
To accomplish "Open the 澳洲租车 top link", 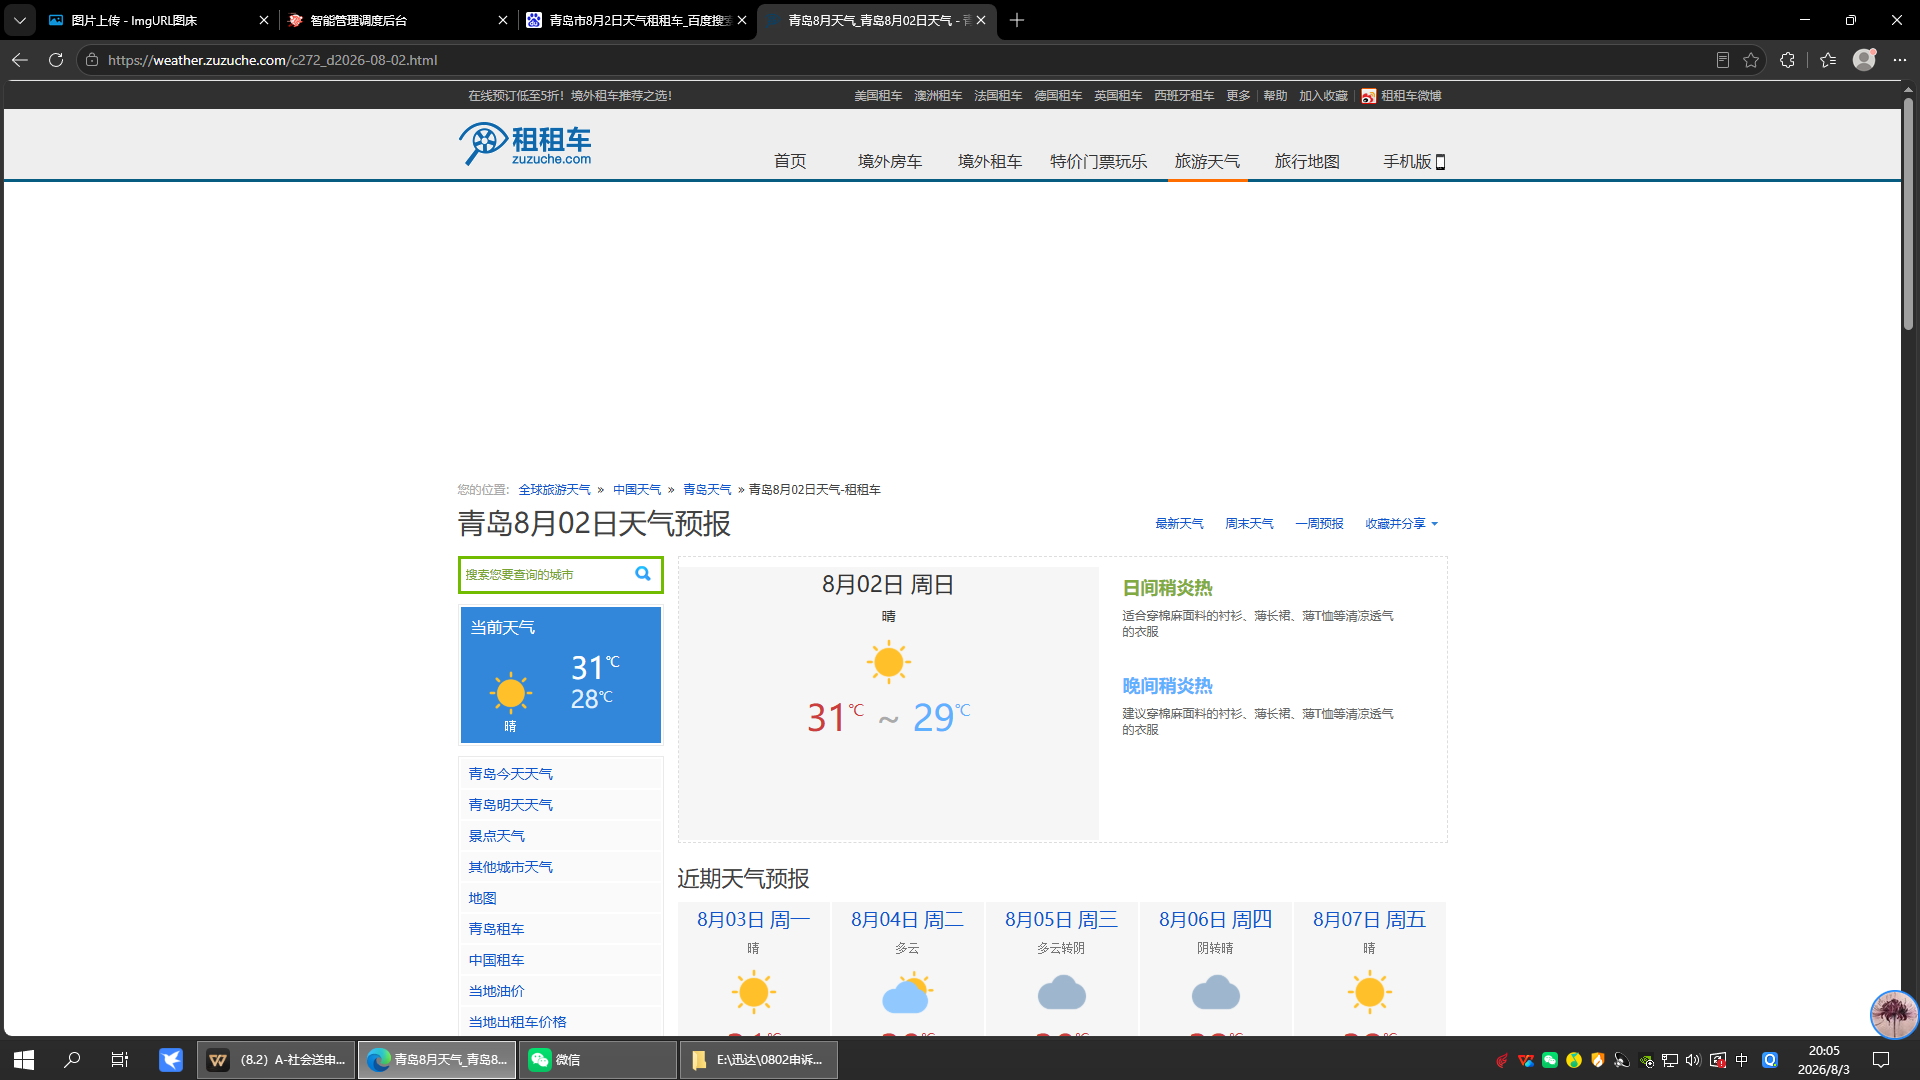I will (938, 96).
